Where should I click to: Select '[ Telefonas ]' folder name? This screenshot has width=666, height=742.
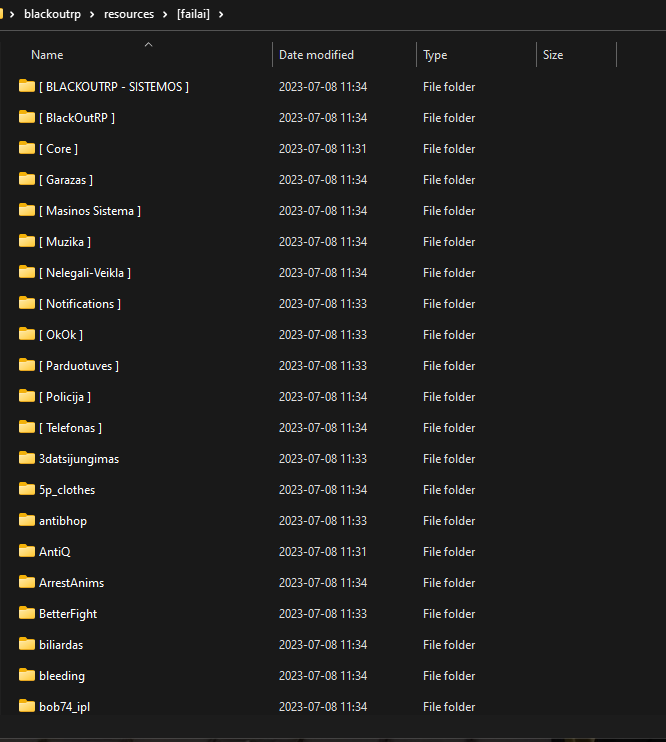pos(71,428)
